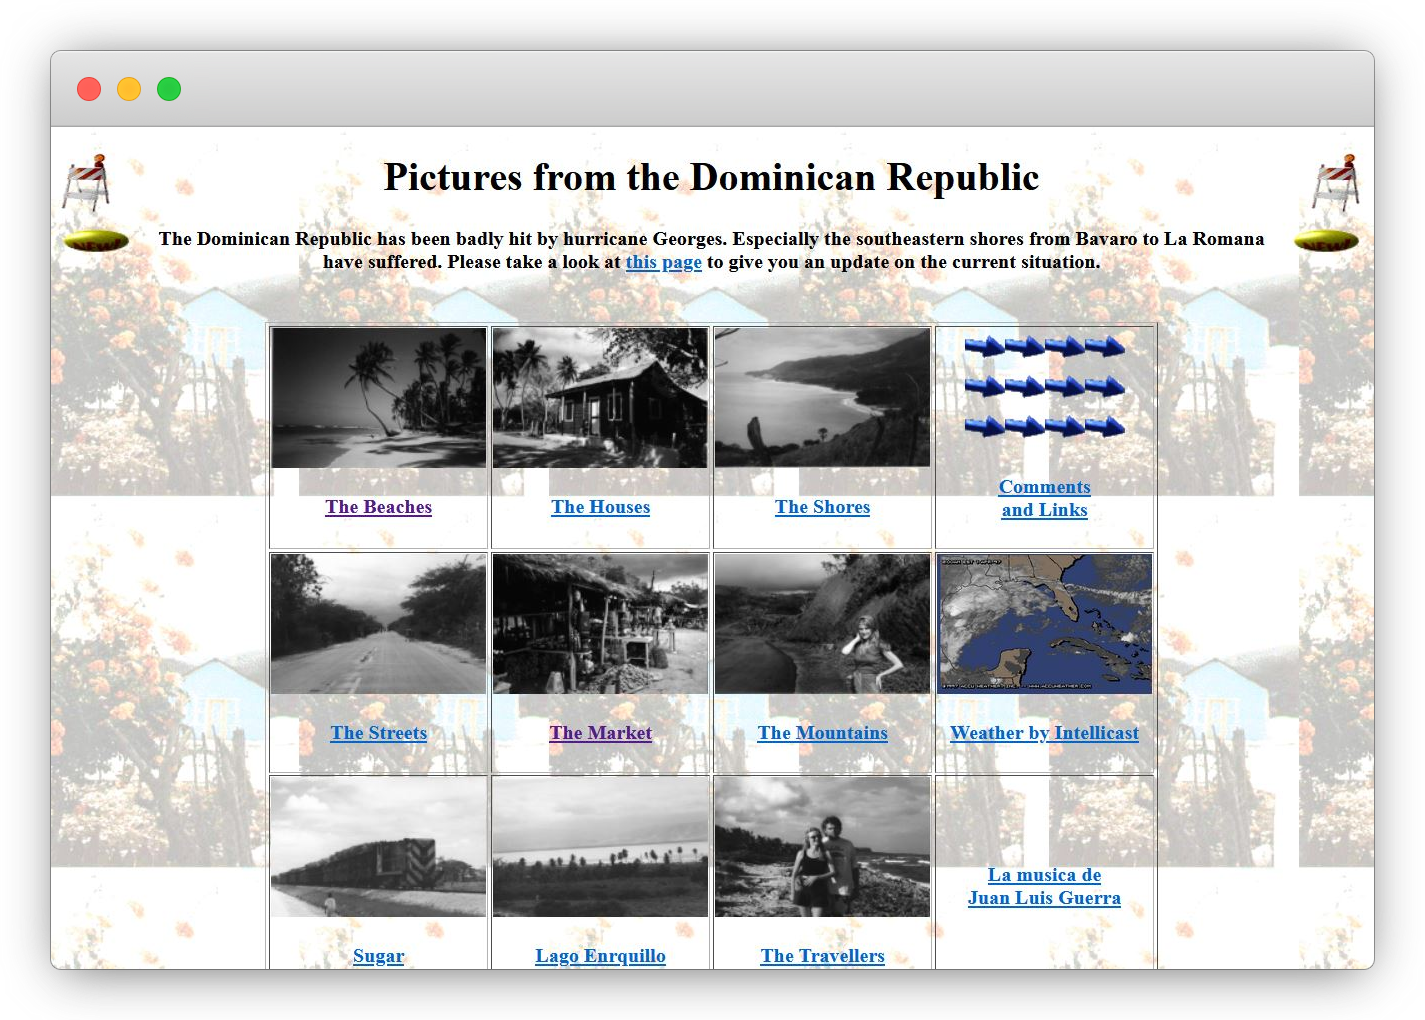This screenshot has width=1425, height=1020.
Task: Close the window with red button
Action: pos(89,89)
